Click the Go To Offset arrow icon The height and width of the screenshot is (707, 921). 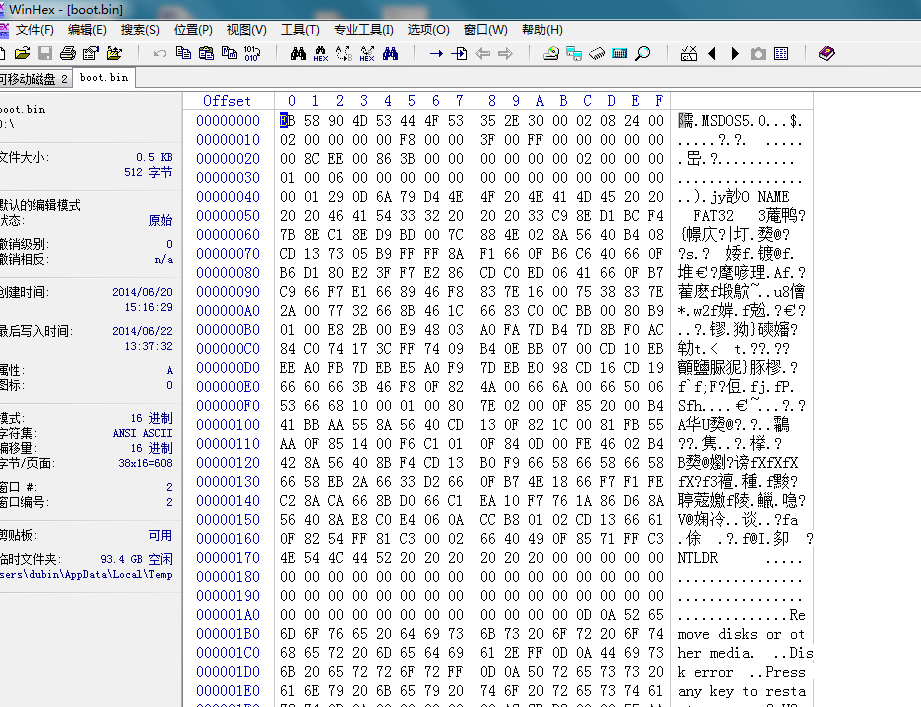coord(436,53)
